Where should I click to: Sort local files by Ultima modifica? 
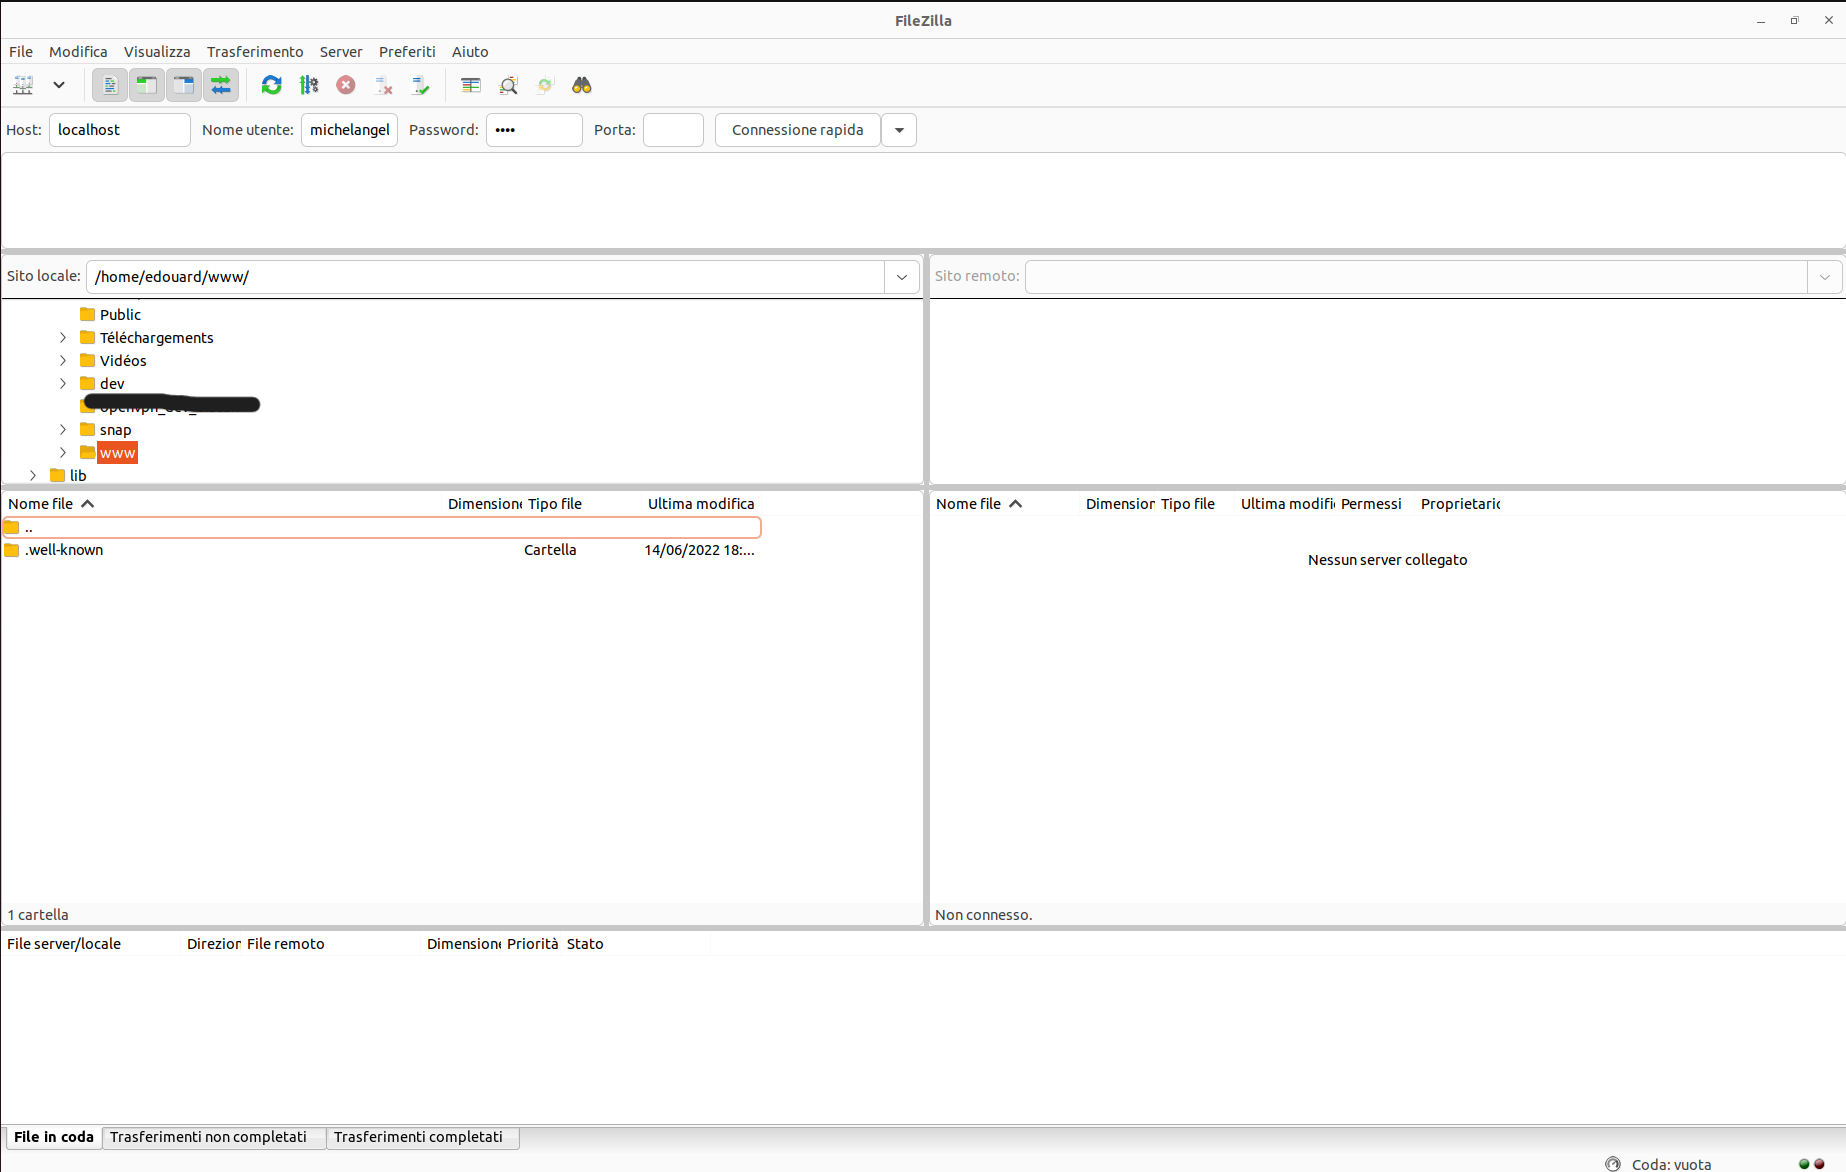700,504
